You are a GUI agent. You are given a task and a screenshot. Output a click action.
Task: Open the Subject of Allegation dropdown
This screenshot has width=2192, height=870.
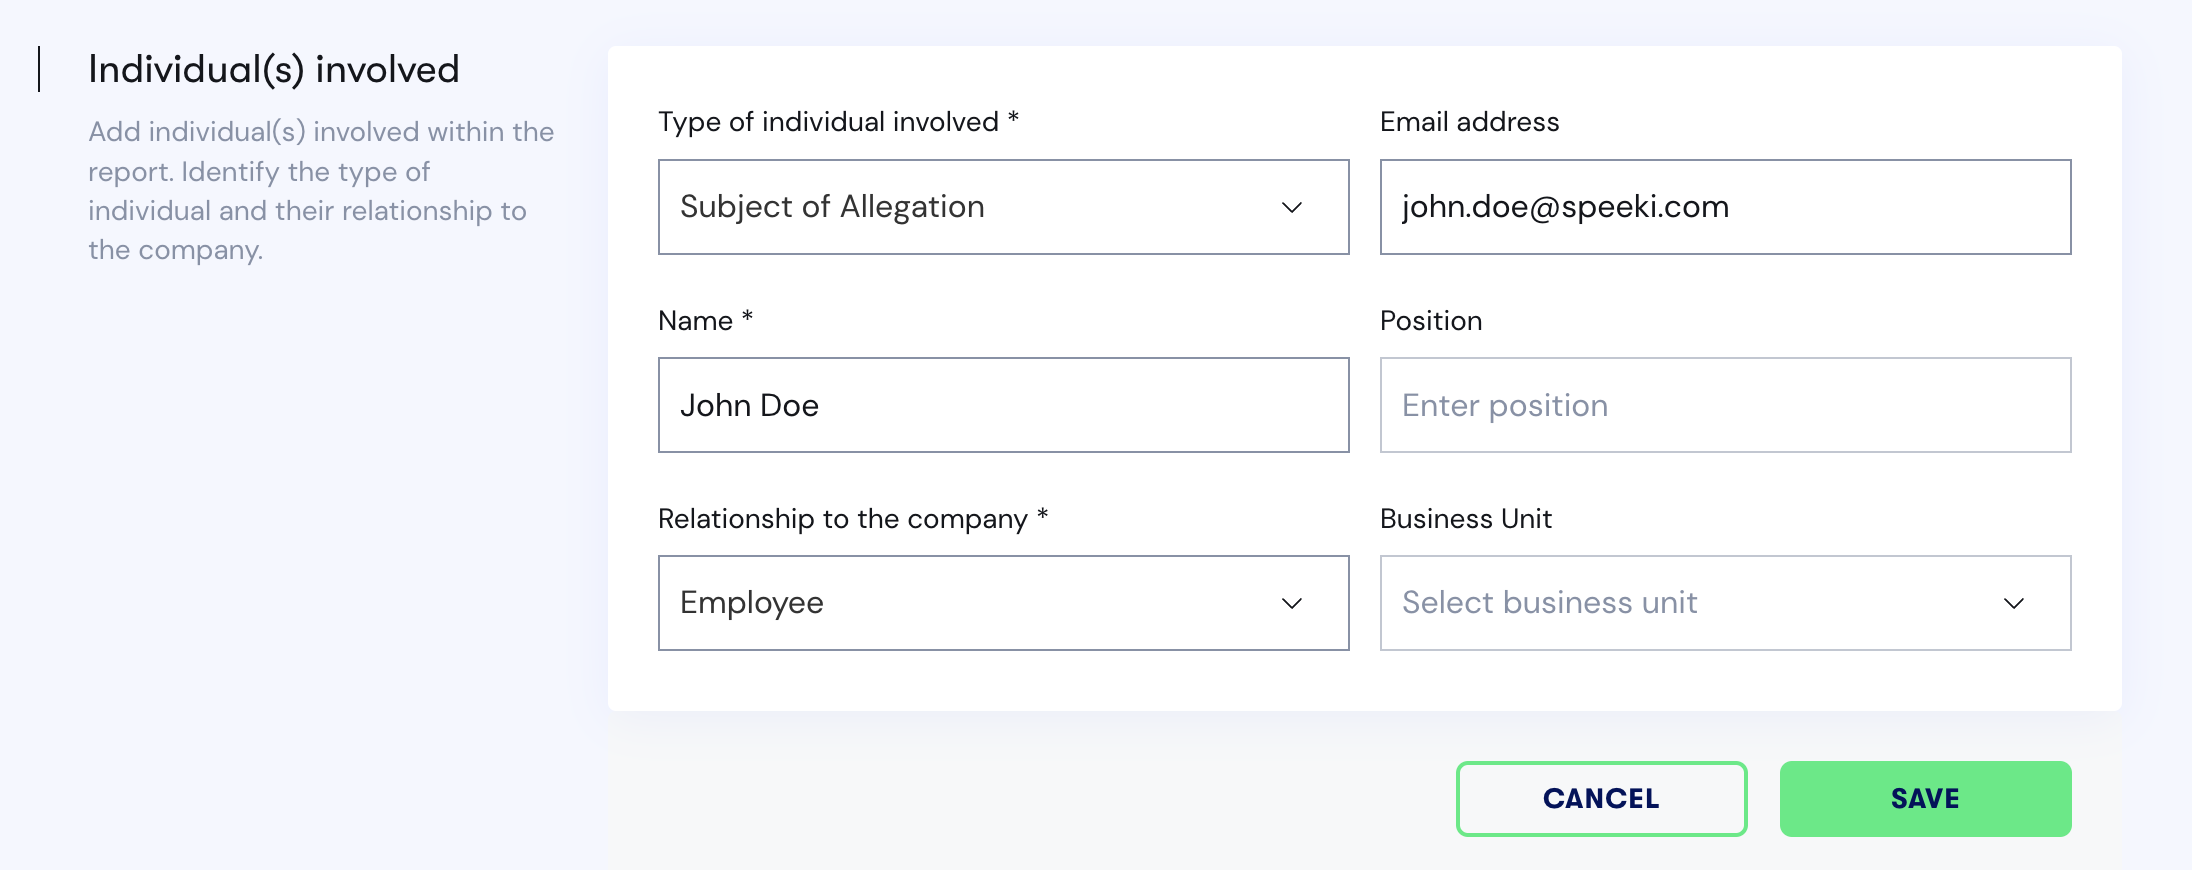coord(1004,207)
